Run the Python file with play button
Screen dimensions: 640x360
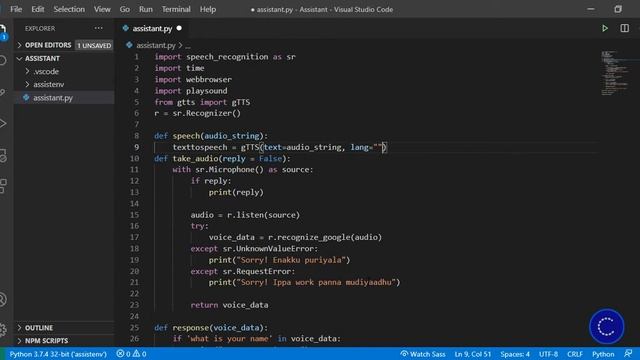coord(605,28)
